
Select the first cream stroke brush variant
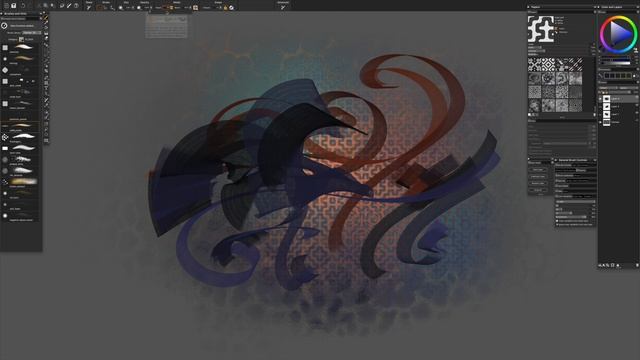pyautogui.click(x=23, y=47)
